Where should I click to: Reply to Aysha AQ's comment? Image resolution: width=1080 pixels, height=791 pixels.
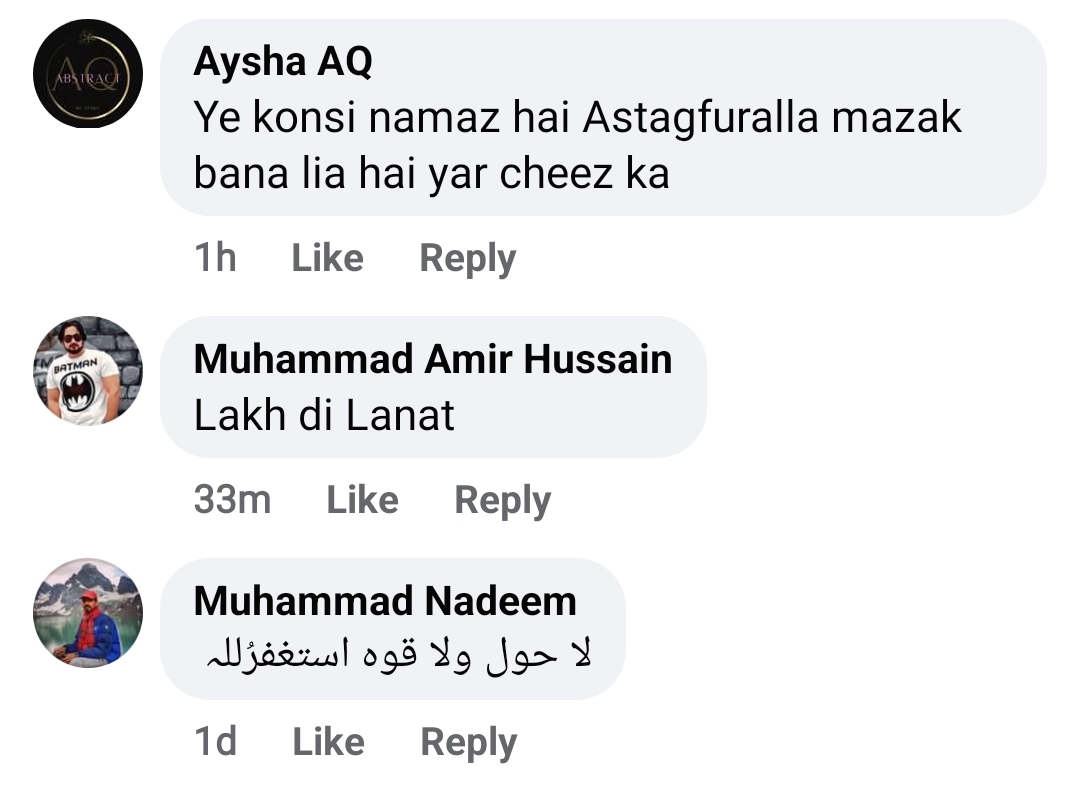pos(467,257)
